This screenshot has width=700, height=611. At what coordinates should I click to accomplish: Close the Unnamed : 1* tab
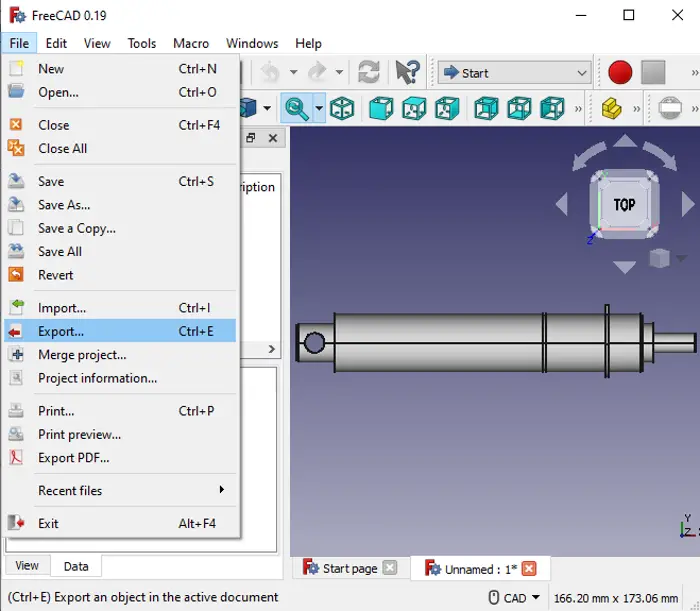[529, 568]
